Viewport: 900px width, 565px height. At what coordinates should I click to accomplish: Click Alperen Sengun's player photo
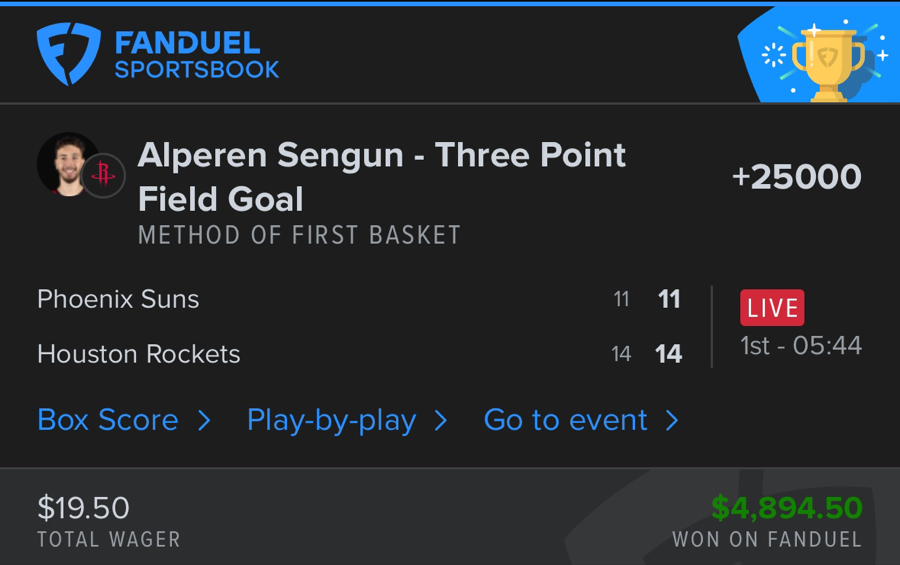[x=67, y=164]
